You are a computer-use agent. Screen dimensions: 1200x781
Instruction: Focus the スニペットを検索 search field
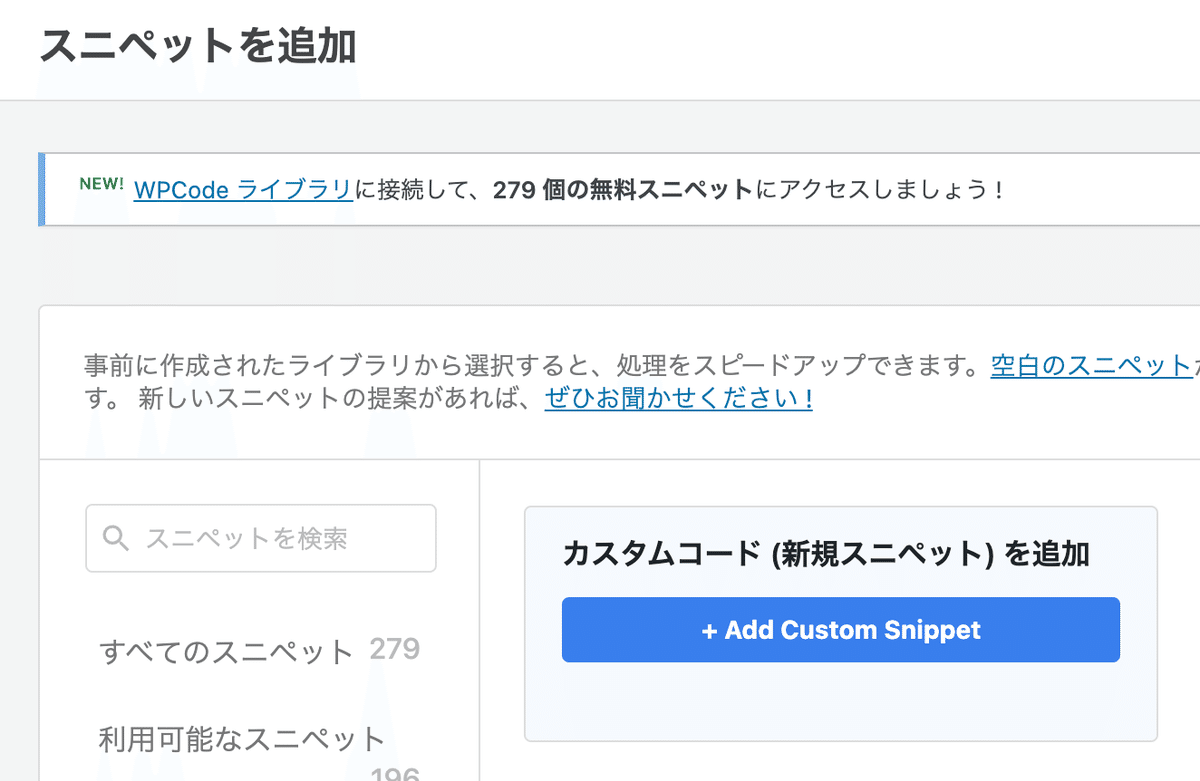pyautogui.click(x=261, y=538)
